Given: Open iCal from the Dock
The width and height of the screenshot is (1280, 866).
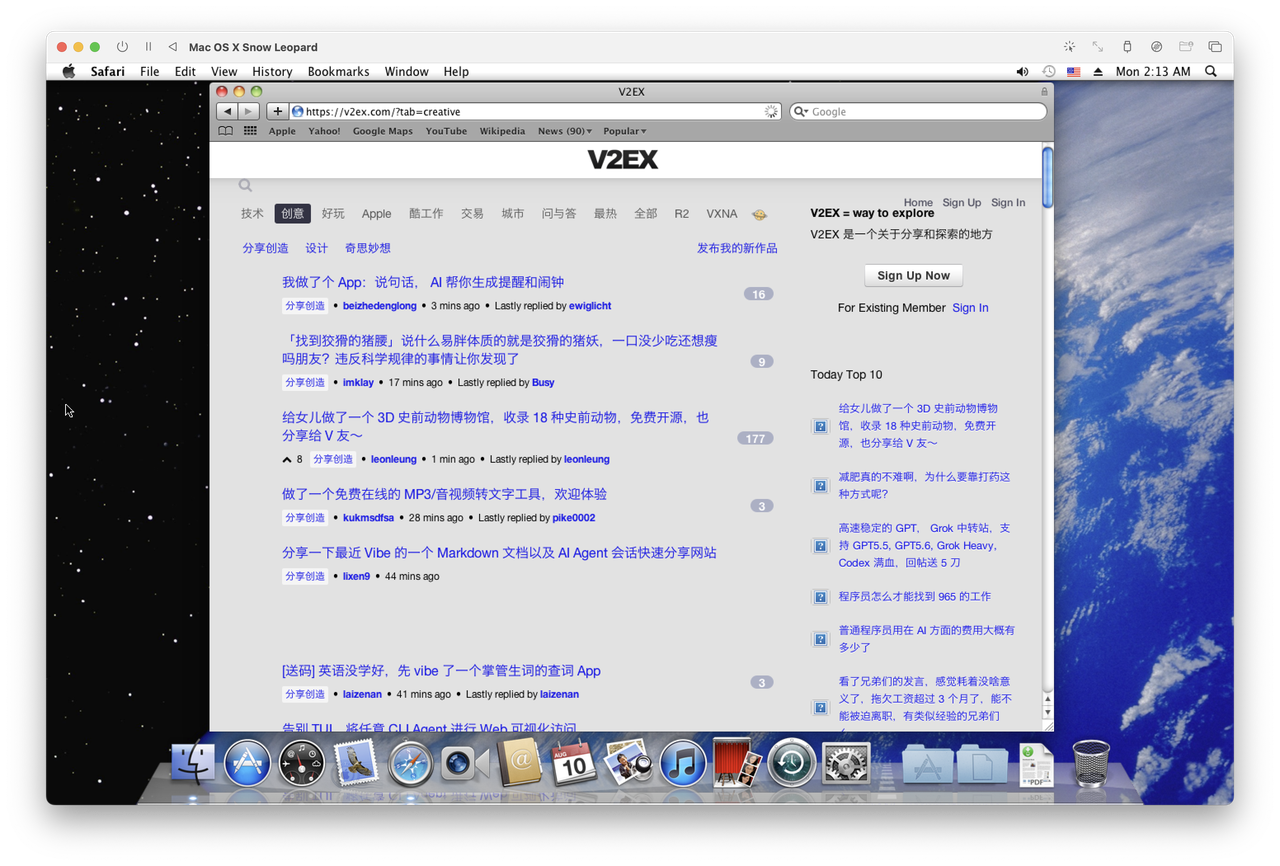Looking at the screenshot, I should (x=573, y=765).
